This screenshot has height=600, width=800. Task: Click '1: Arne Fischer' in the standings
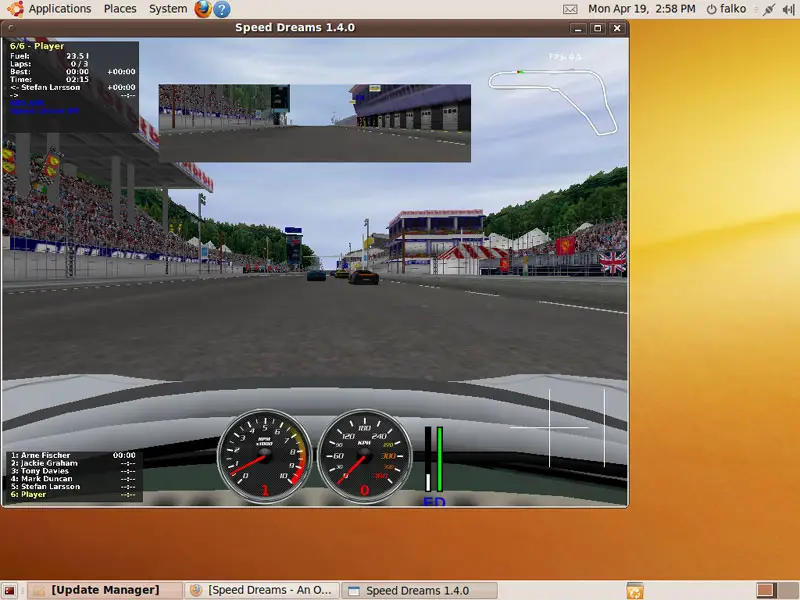click(40, 455)
